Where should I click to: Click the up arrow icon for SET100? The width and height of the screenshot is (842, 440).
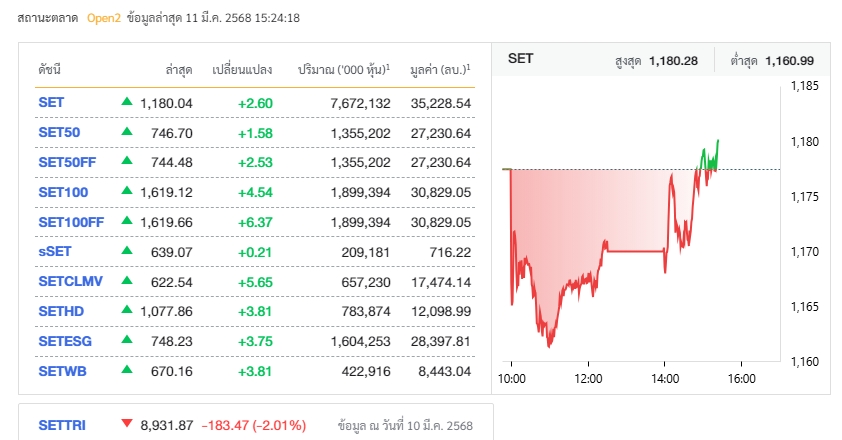[126, 191]
